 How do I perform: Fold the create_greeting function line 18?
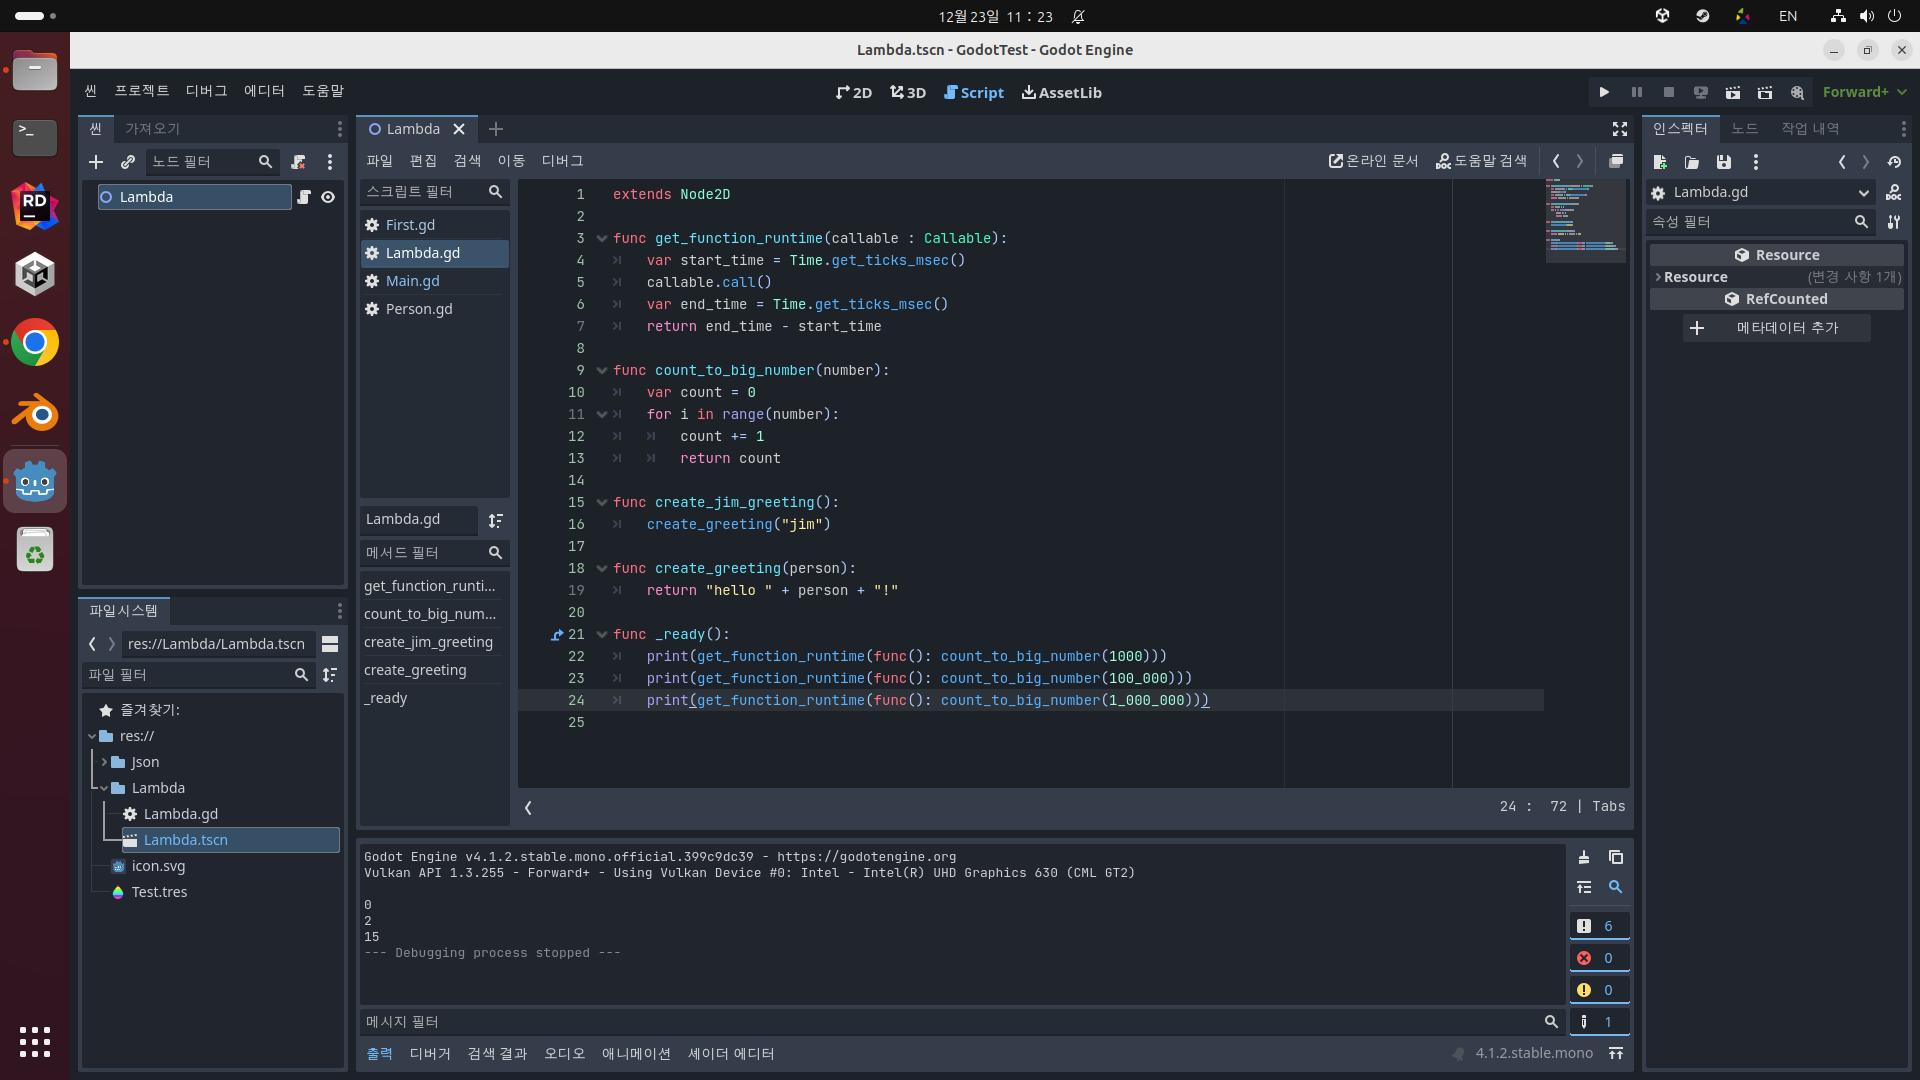pos(602,568)
